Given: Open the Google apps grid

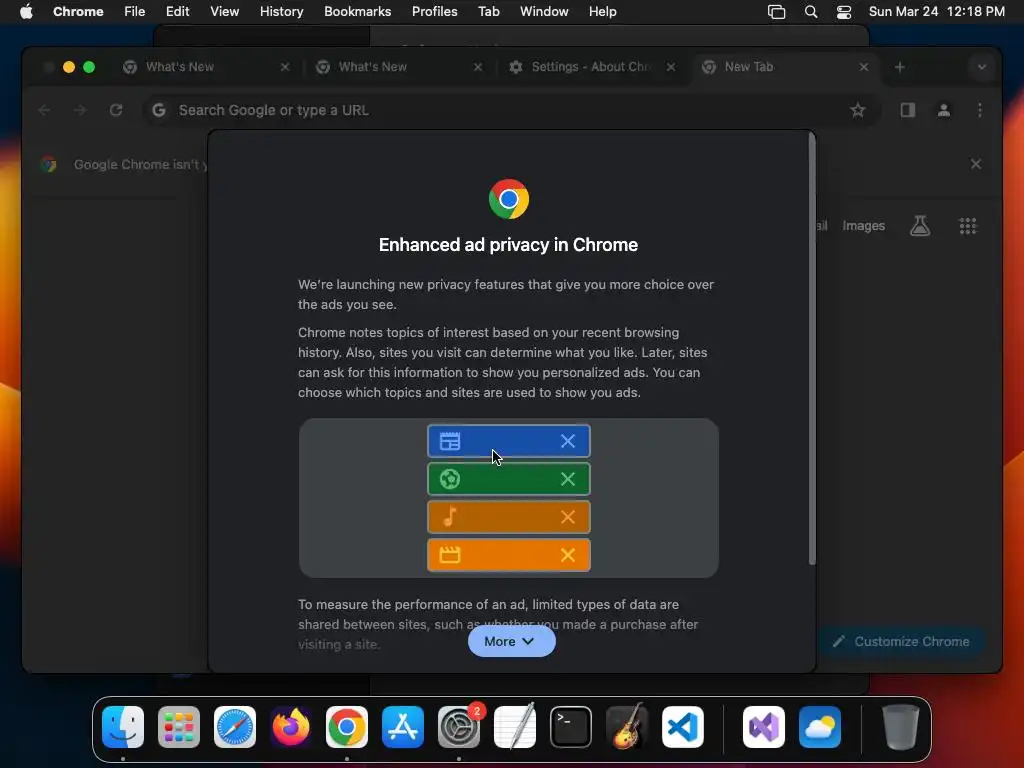Looking at the screenshot, I should pos(968,226).
